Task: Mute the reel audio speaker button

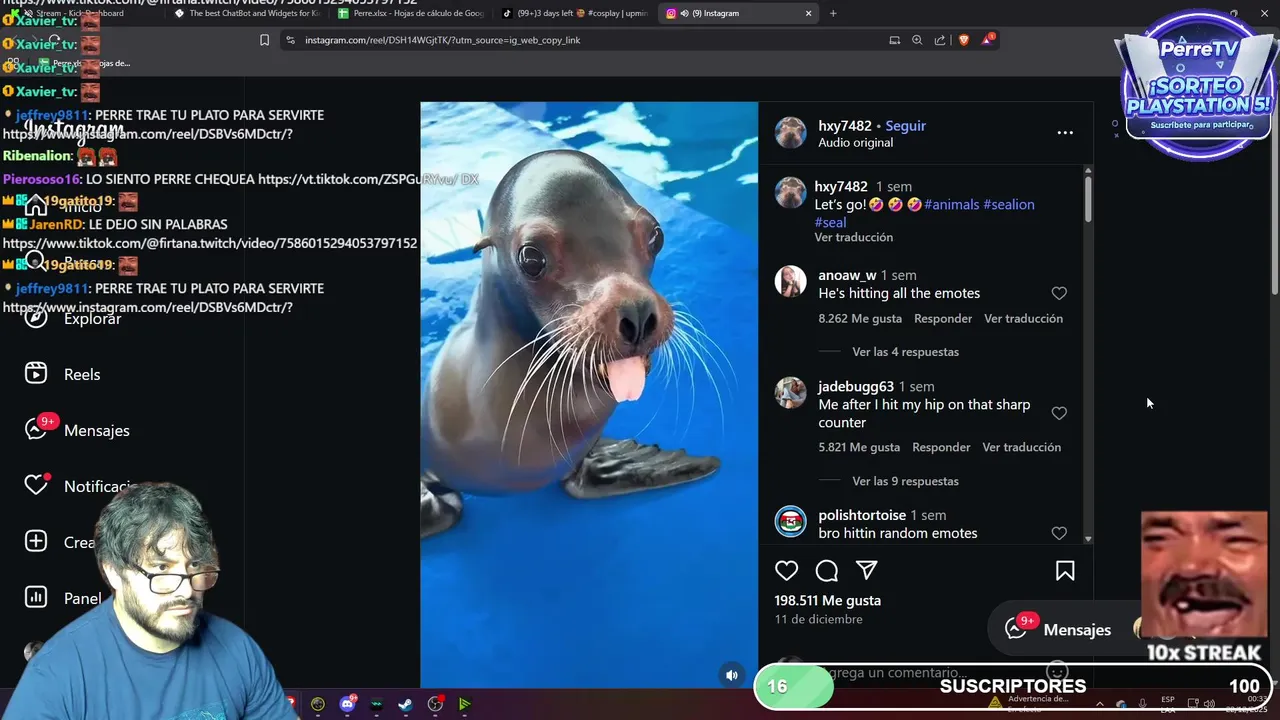Action: point(732,675)
